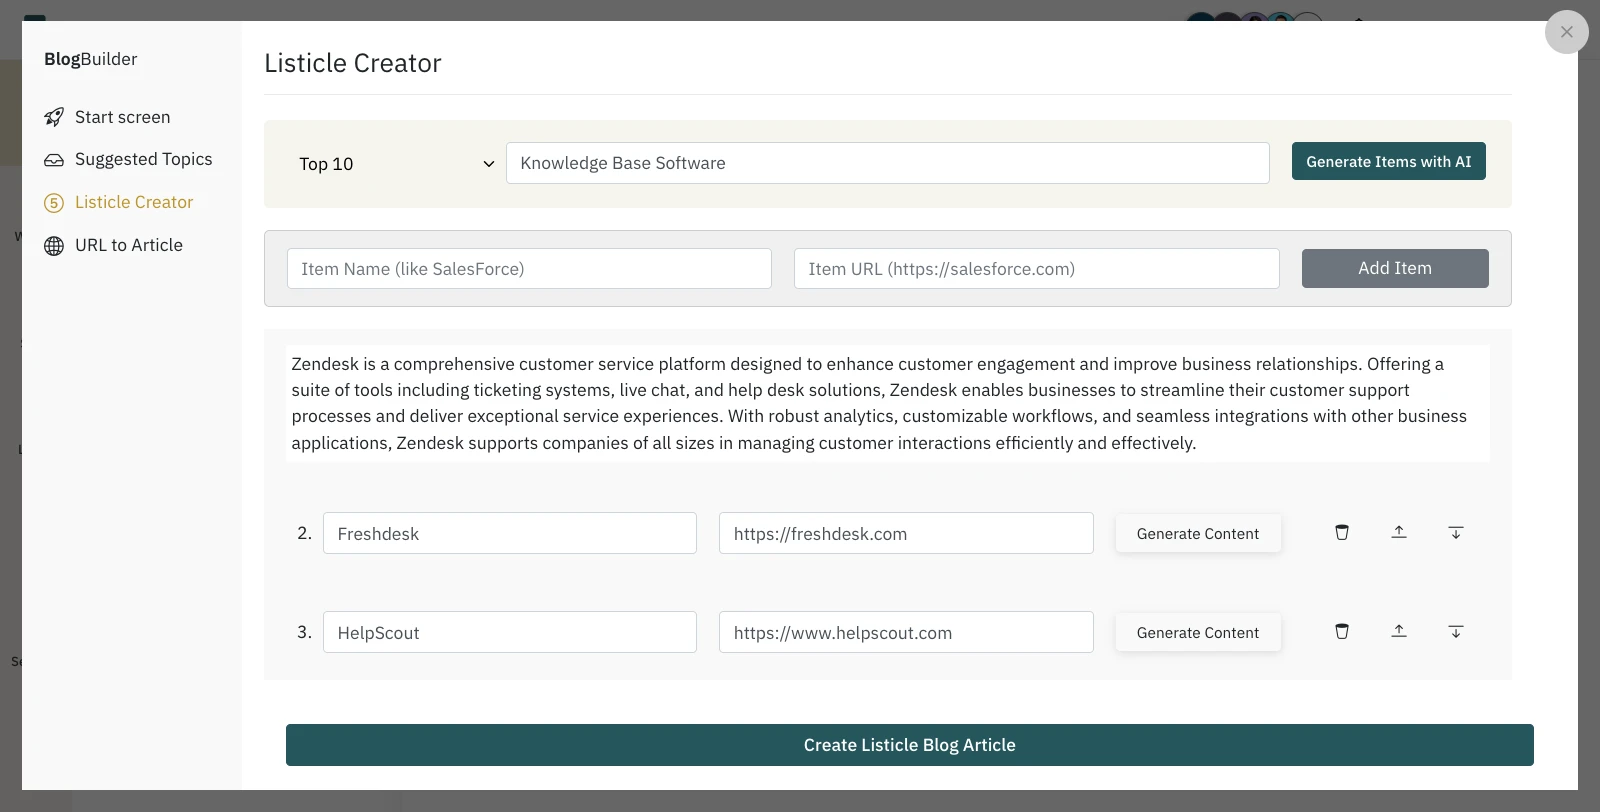Open the Top 10 list-size dropdown
Screen dimensions: 1600x812
click(x=397, y=164)
